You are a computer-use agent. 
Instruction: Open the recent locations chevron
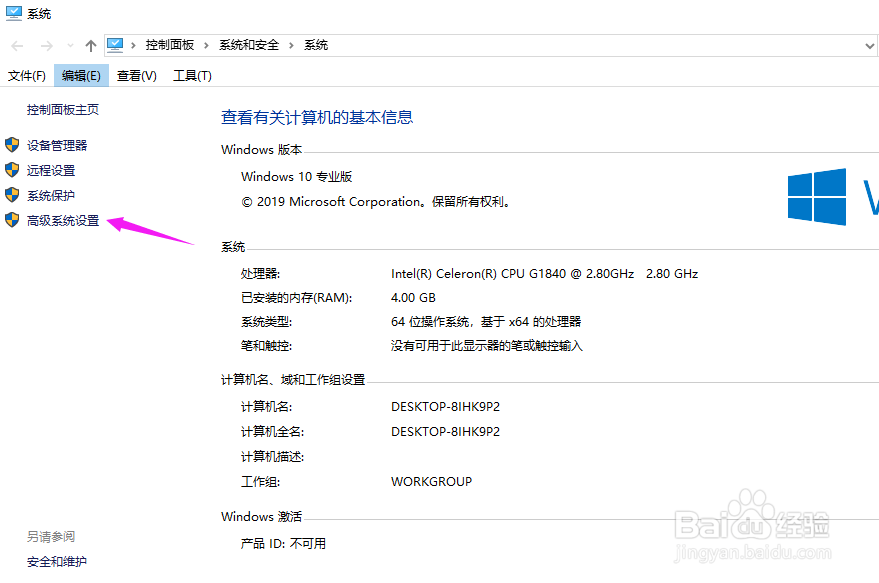(x=70, y=45)
